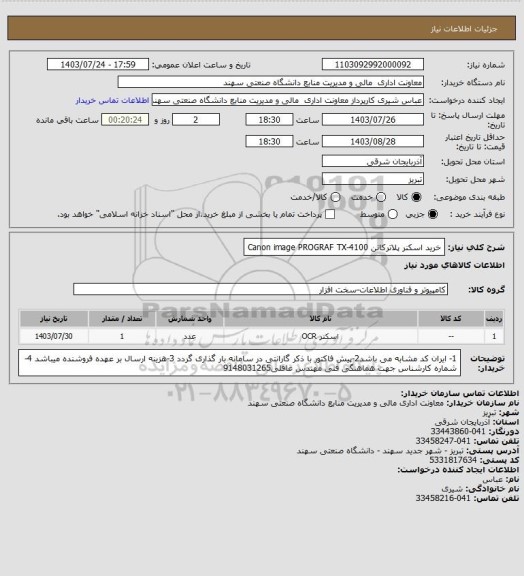Select the متوسط purchase type radio
This screenshot has height=576, width=524.
pos(393,214)
